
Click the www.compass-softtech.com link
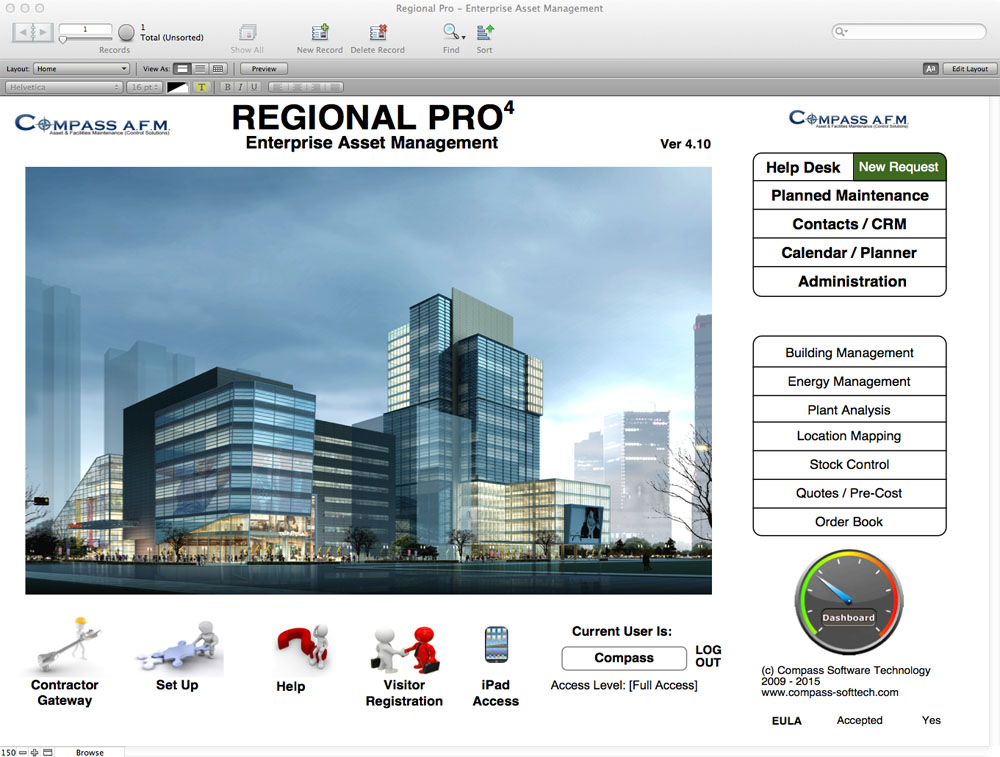click(830, 693)
